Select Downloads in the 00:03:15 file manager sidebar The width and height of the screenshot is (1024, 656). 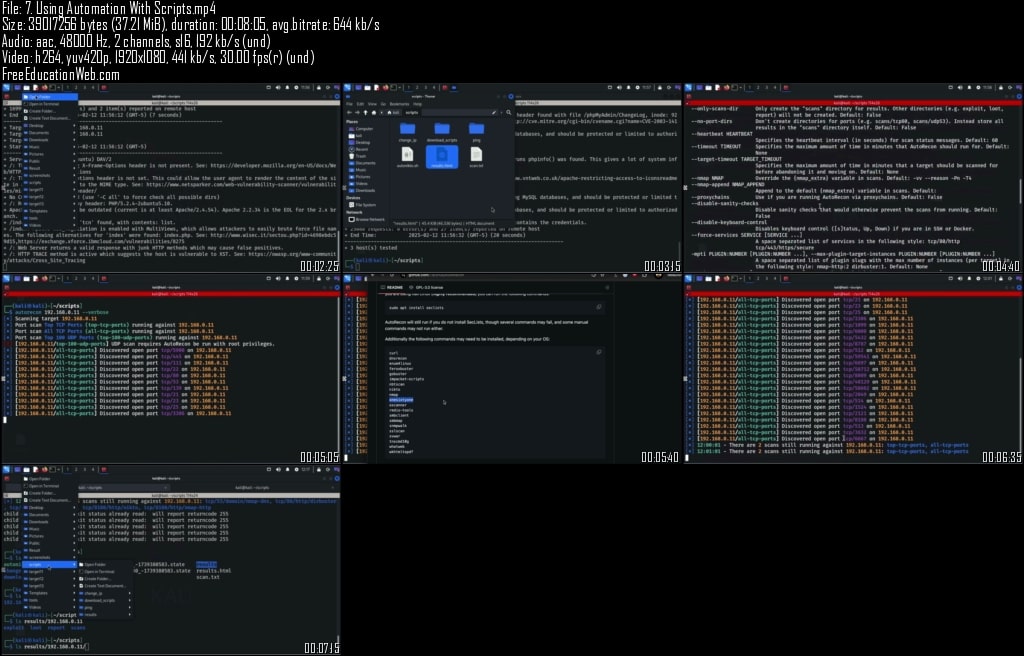[362, 190]
